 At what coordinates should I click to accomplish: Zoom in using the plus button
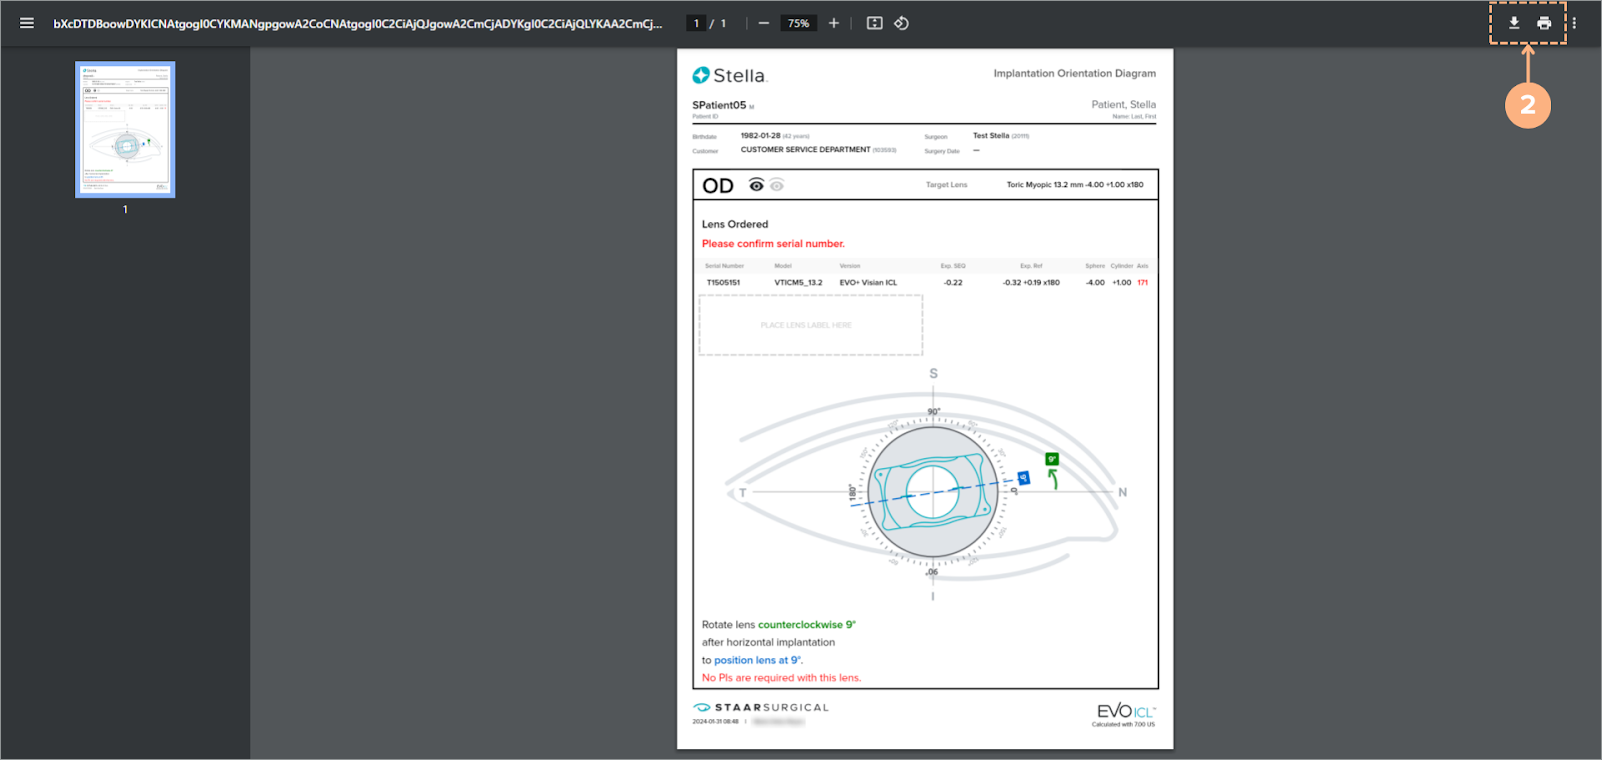pos(834,23)
